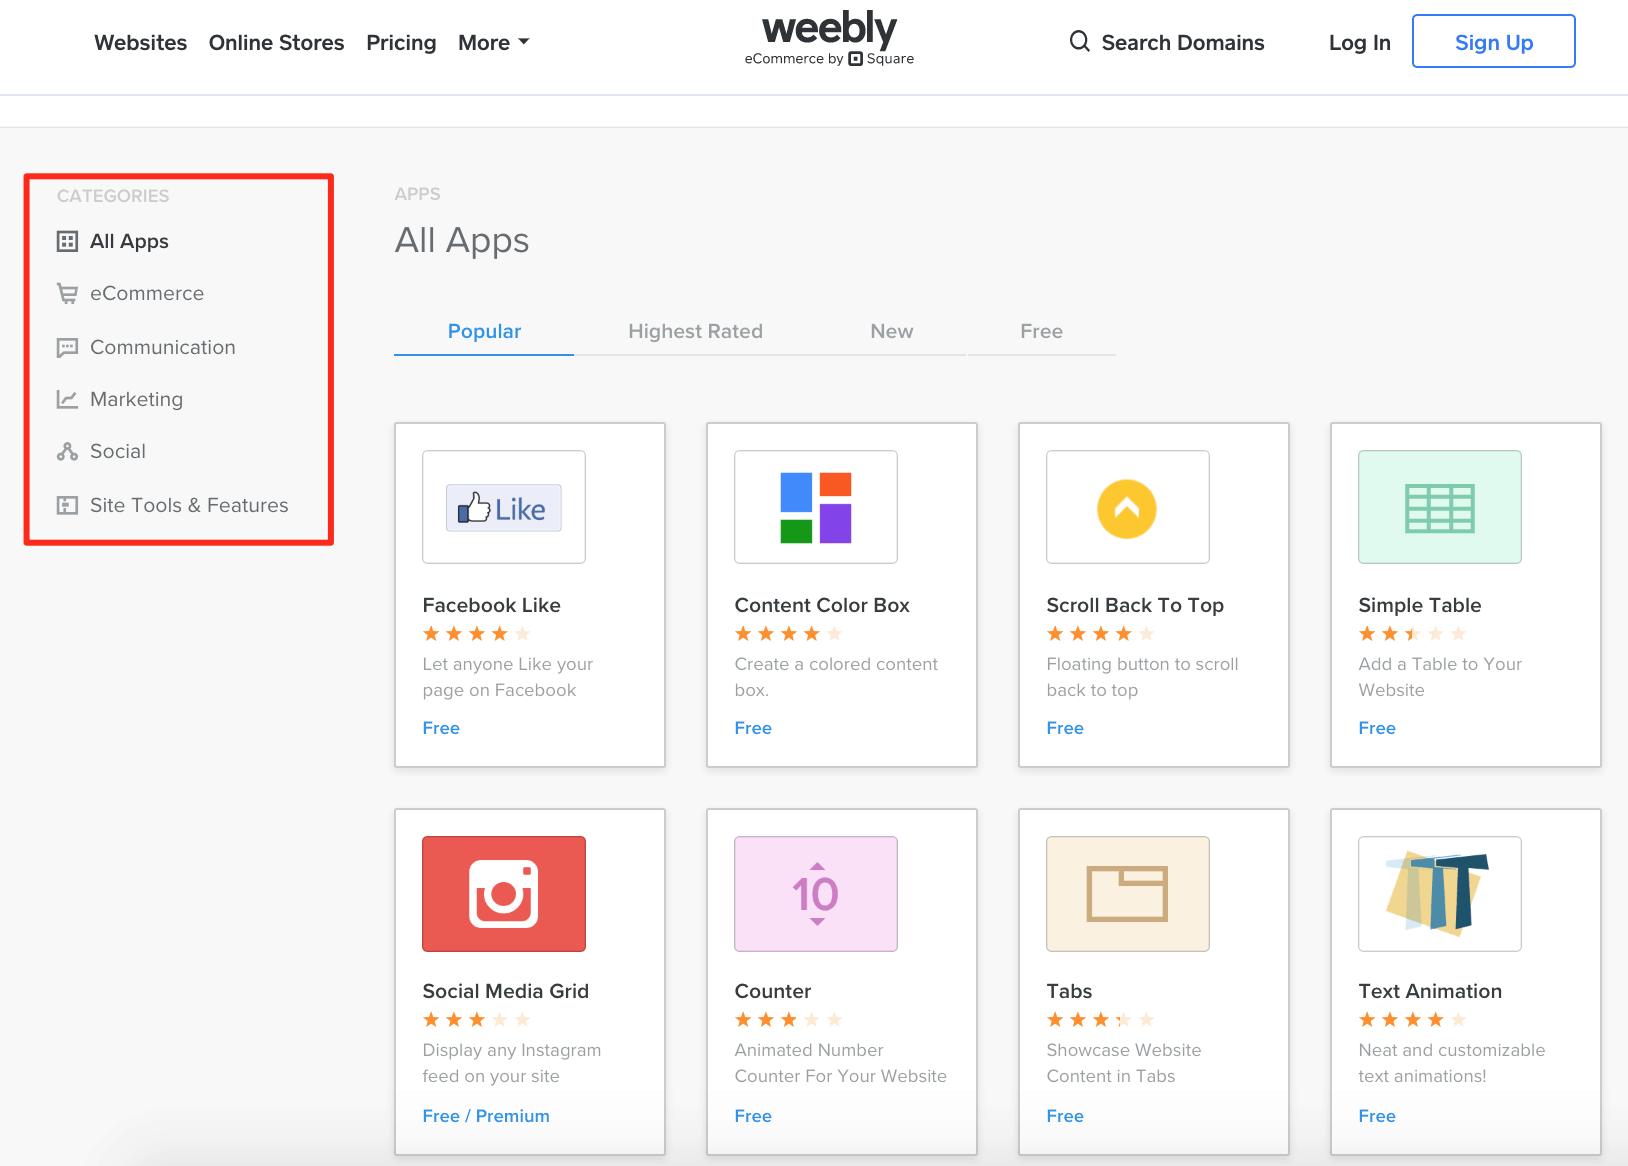This screenshot has width=1628, height=1166.
Task: Select the eCommerce category label
Action: click(147, 293)
